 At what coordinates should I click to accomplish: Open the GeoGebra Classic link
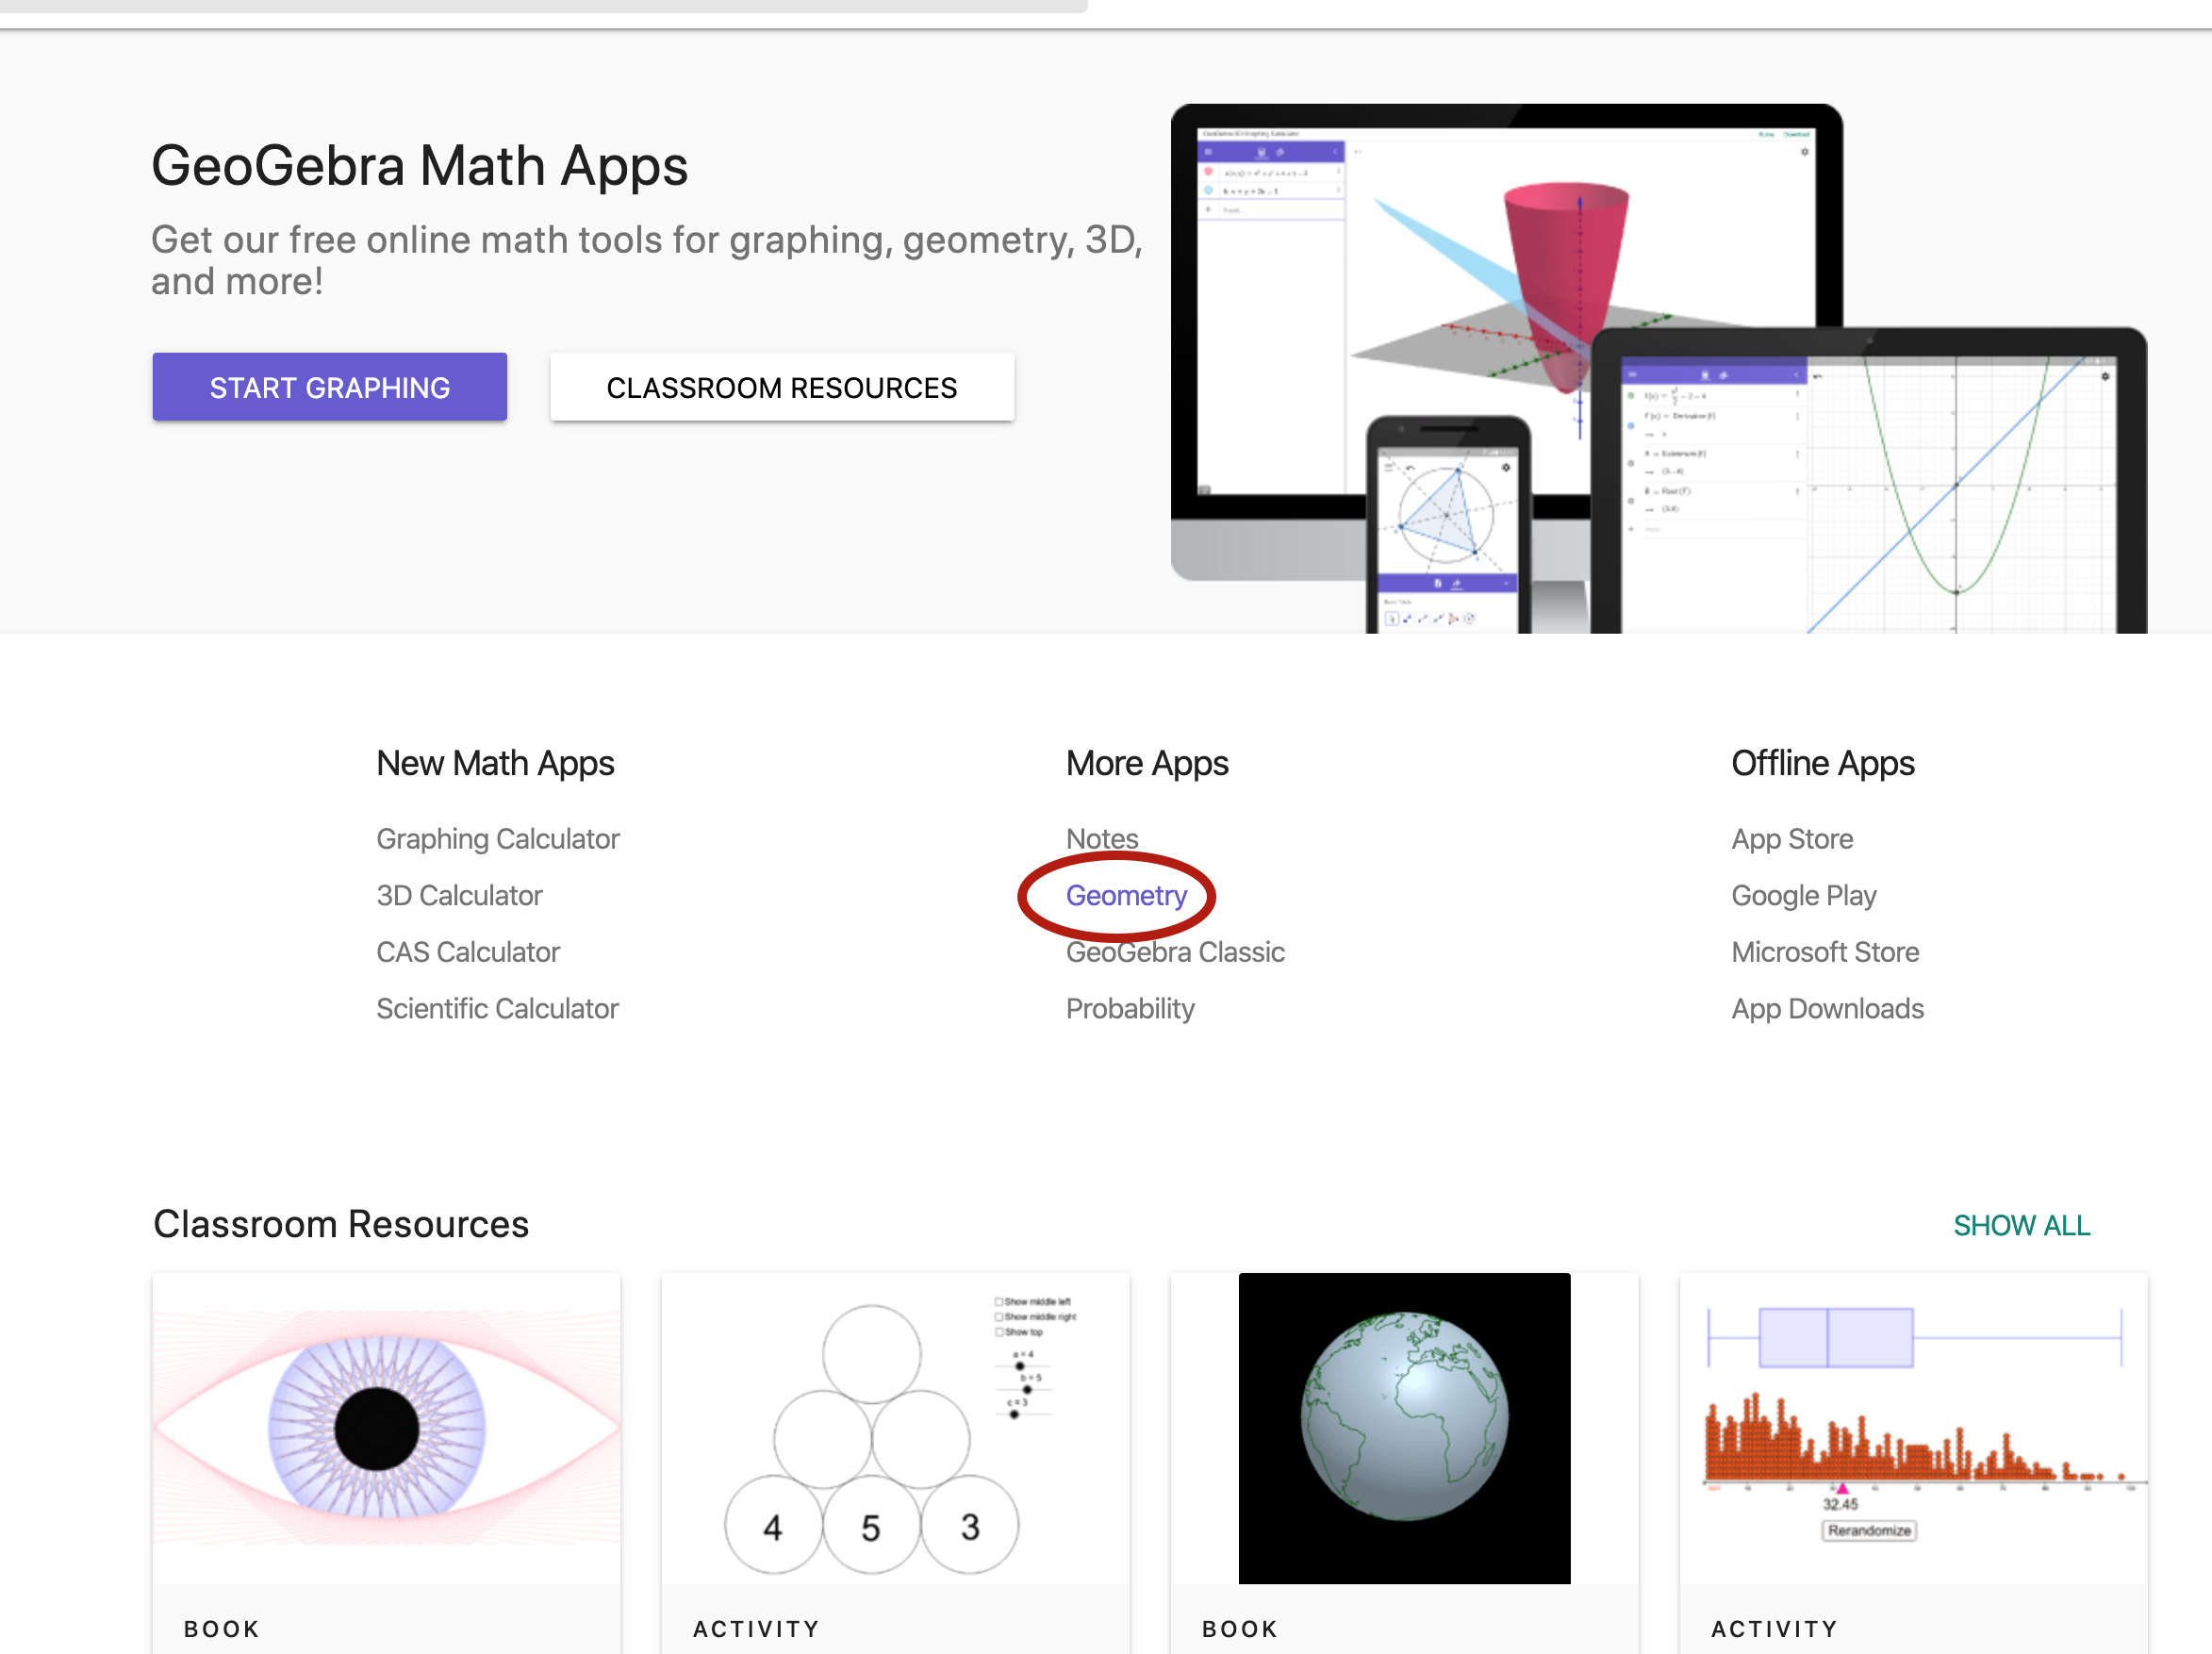click(x=1174, y=951)
